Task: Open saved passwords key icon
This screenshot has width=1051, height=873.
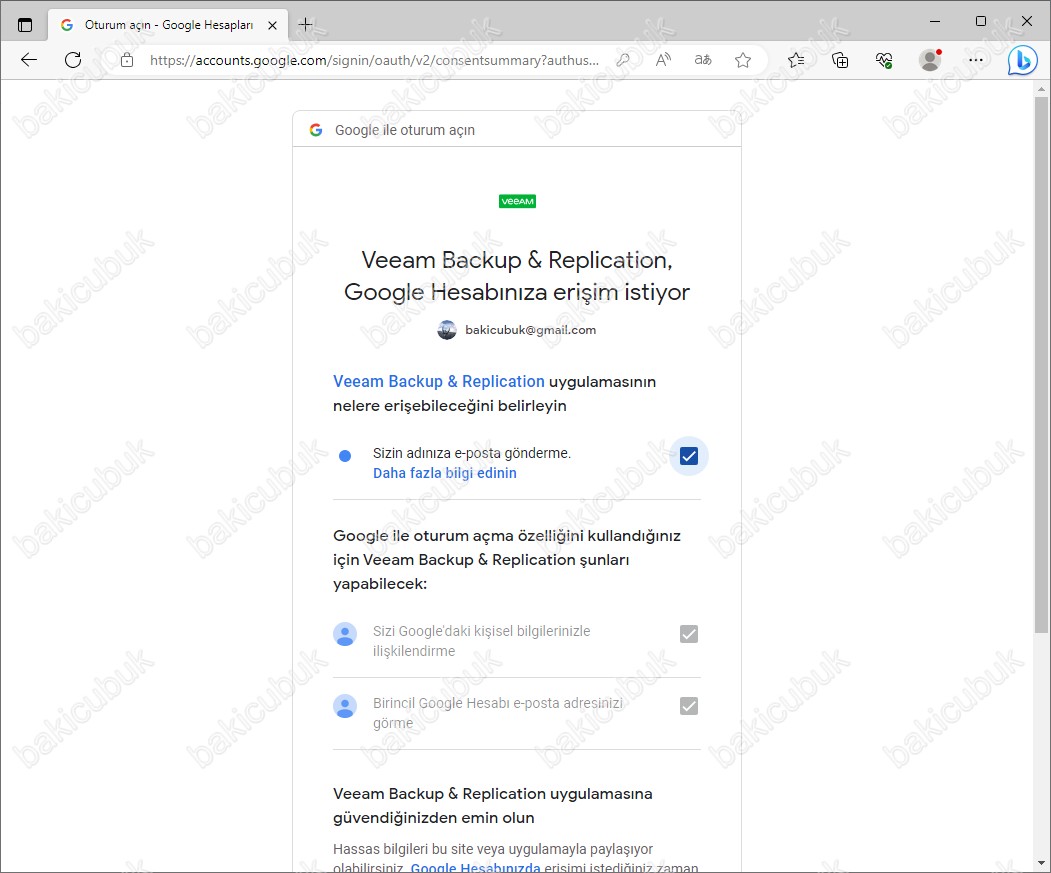Action: pos(623,60)
